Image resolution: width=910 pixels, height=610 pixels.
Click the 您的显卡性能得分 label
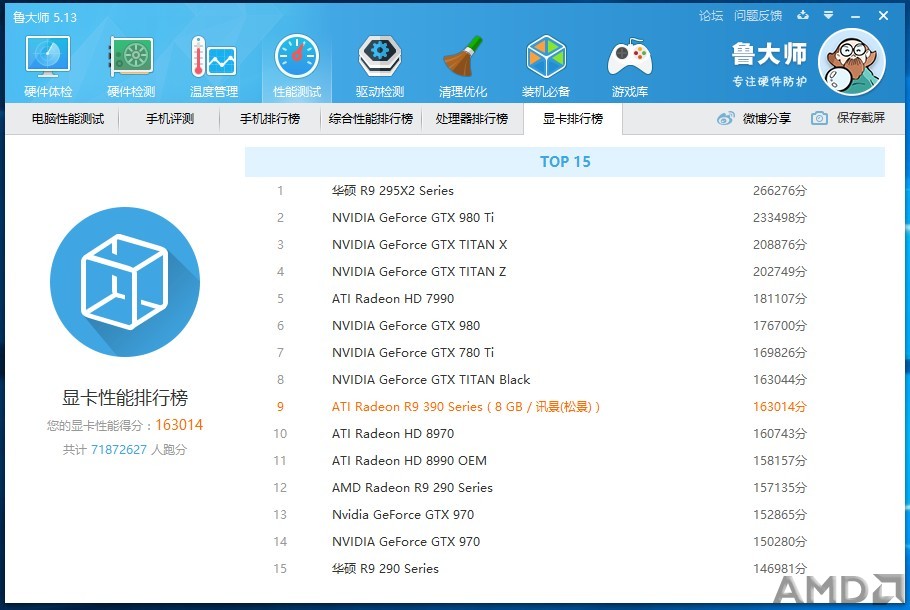coord(95,425)
